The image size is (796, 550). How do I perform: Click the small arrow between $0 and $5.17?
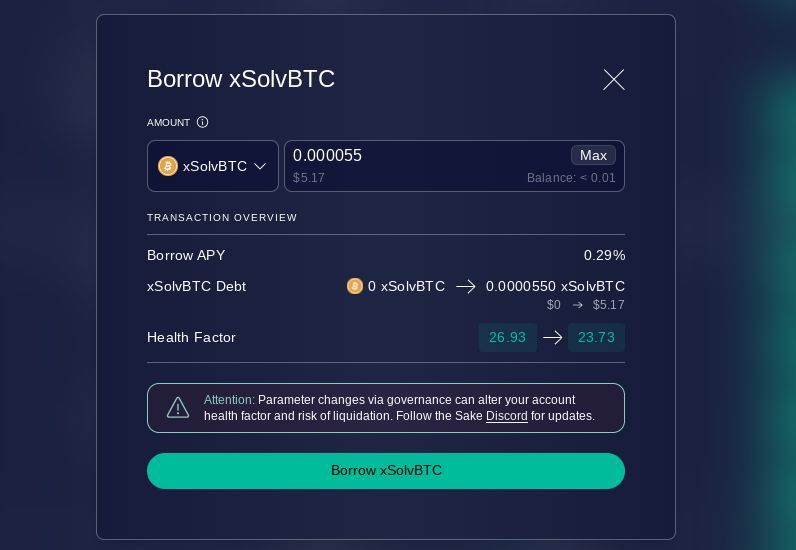pyautogui.click(x=577, y=305)
